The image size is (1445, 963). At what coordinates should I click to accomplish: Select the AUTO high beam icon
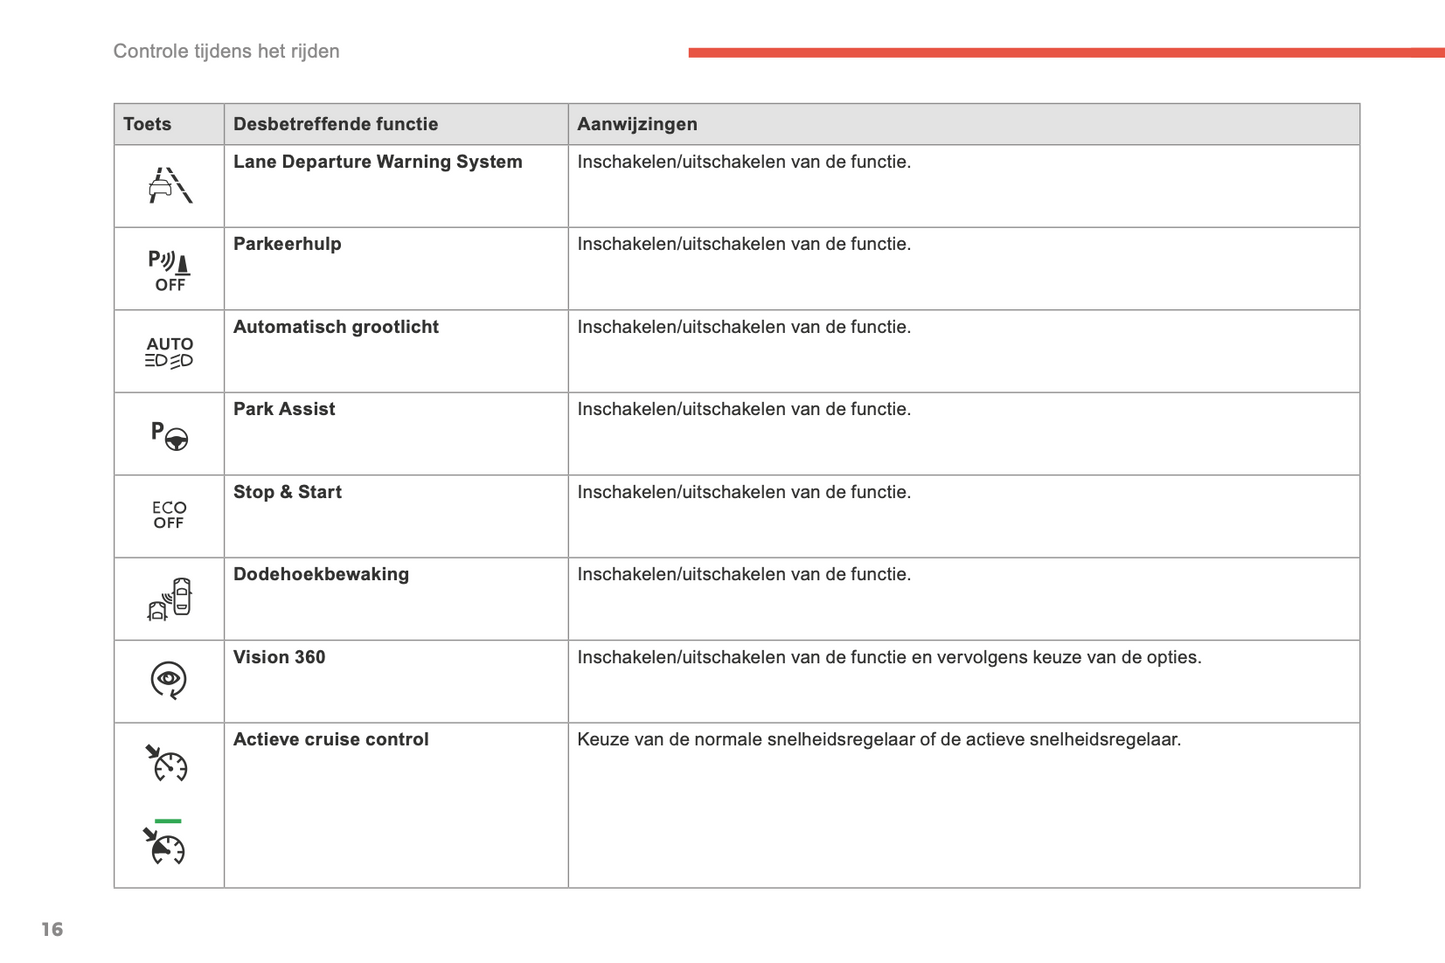[169, 352]
